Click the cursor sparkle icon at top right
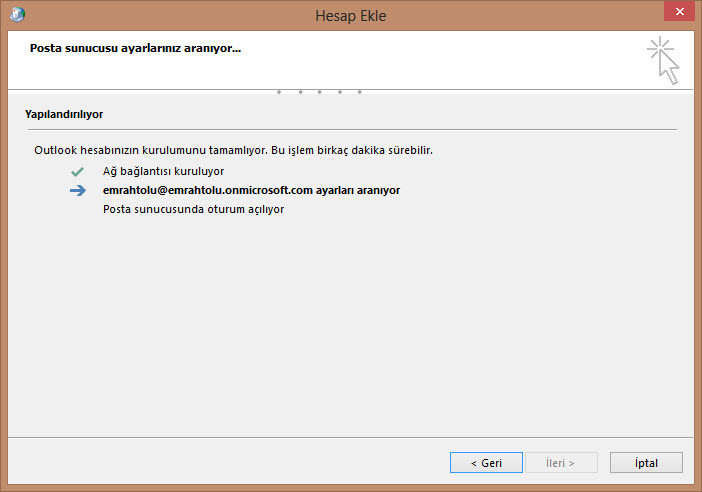The width and height of the screenshot is (702, 492). pos(663,60)
